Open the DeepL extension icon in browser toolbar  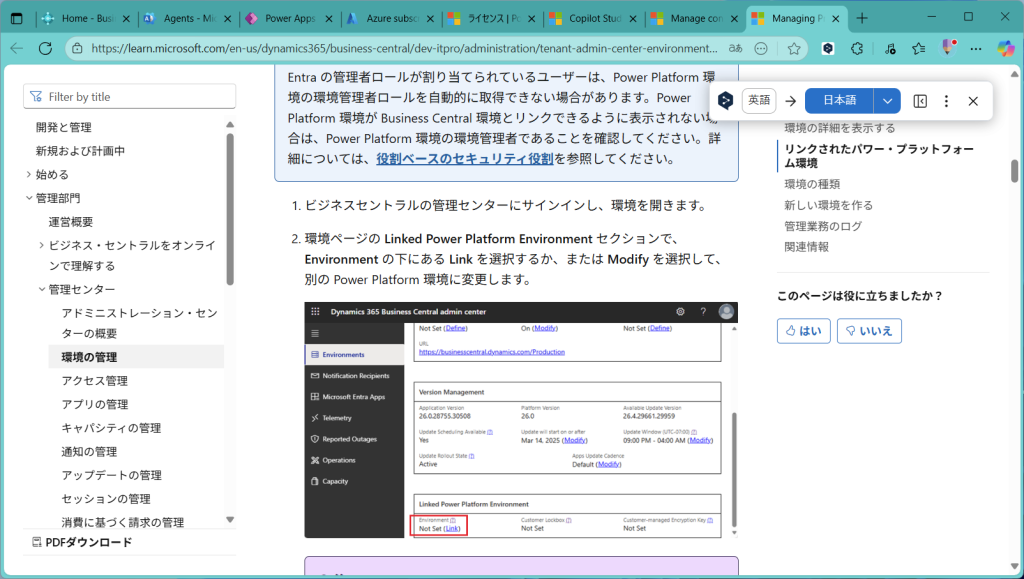[x=828, y=48]
